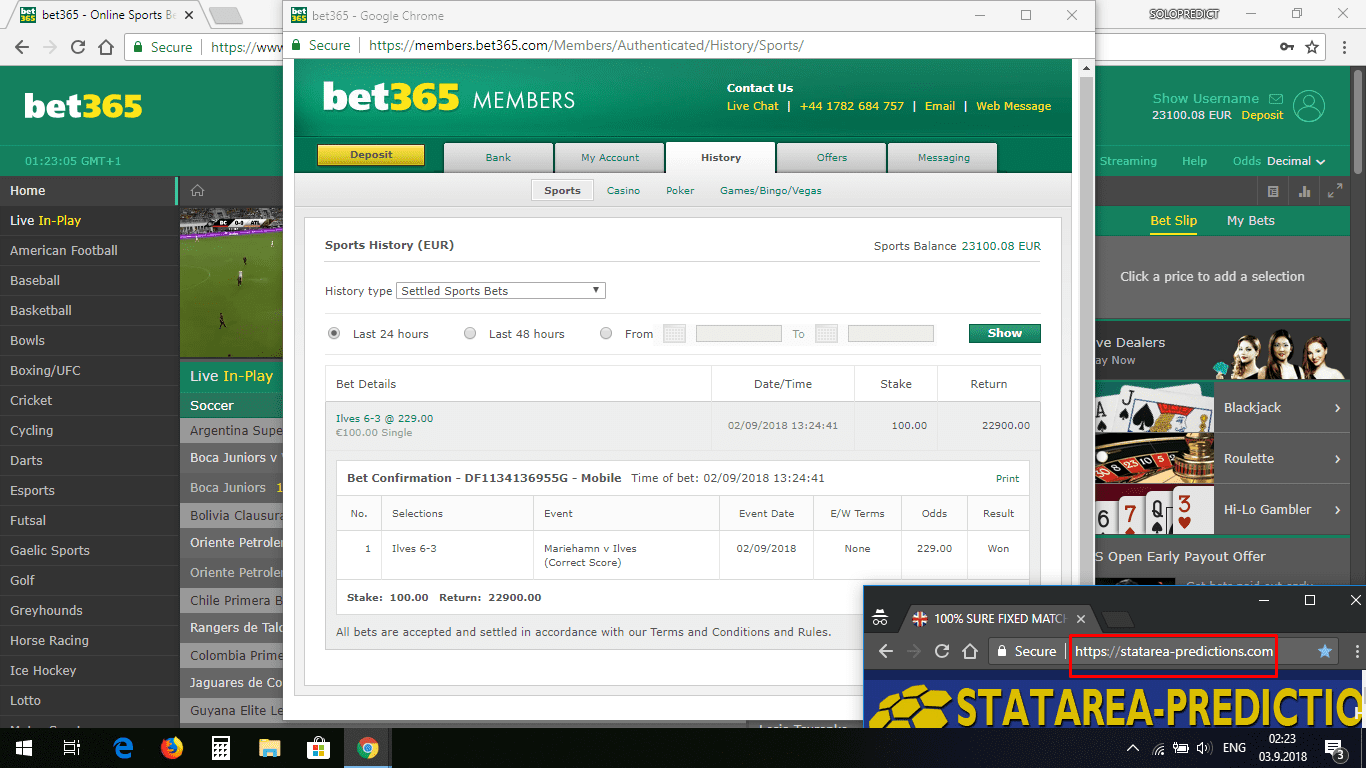
Task: Open Live In-Play in sidebar
Action: (88, 221)
